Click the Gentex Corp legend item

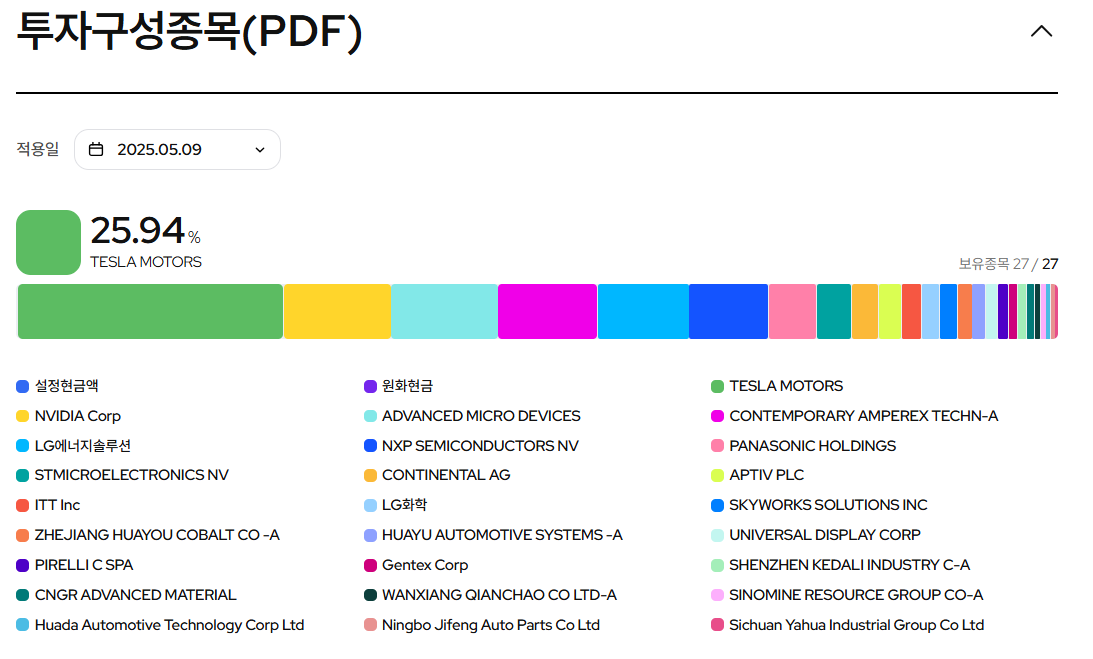pyautogui.click(x=416, y=565)
